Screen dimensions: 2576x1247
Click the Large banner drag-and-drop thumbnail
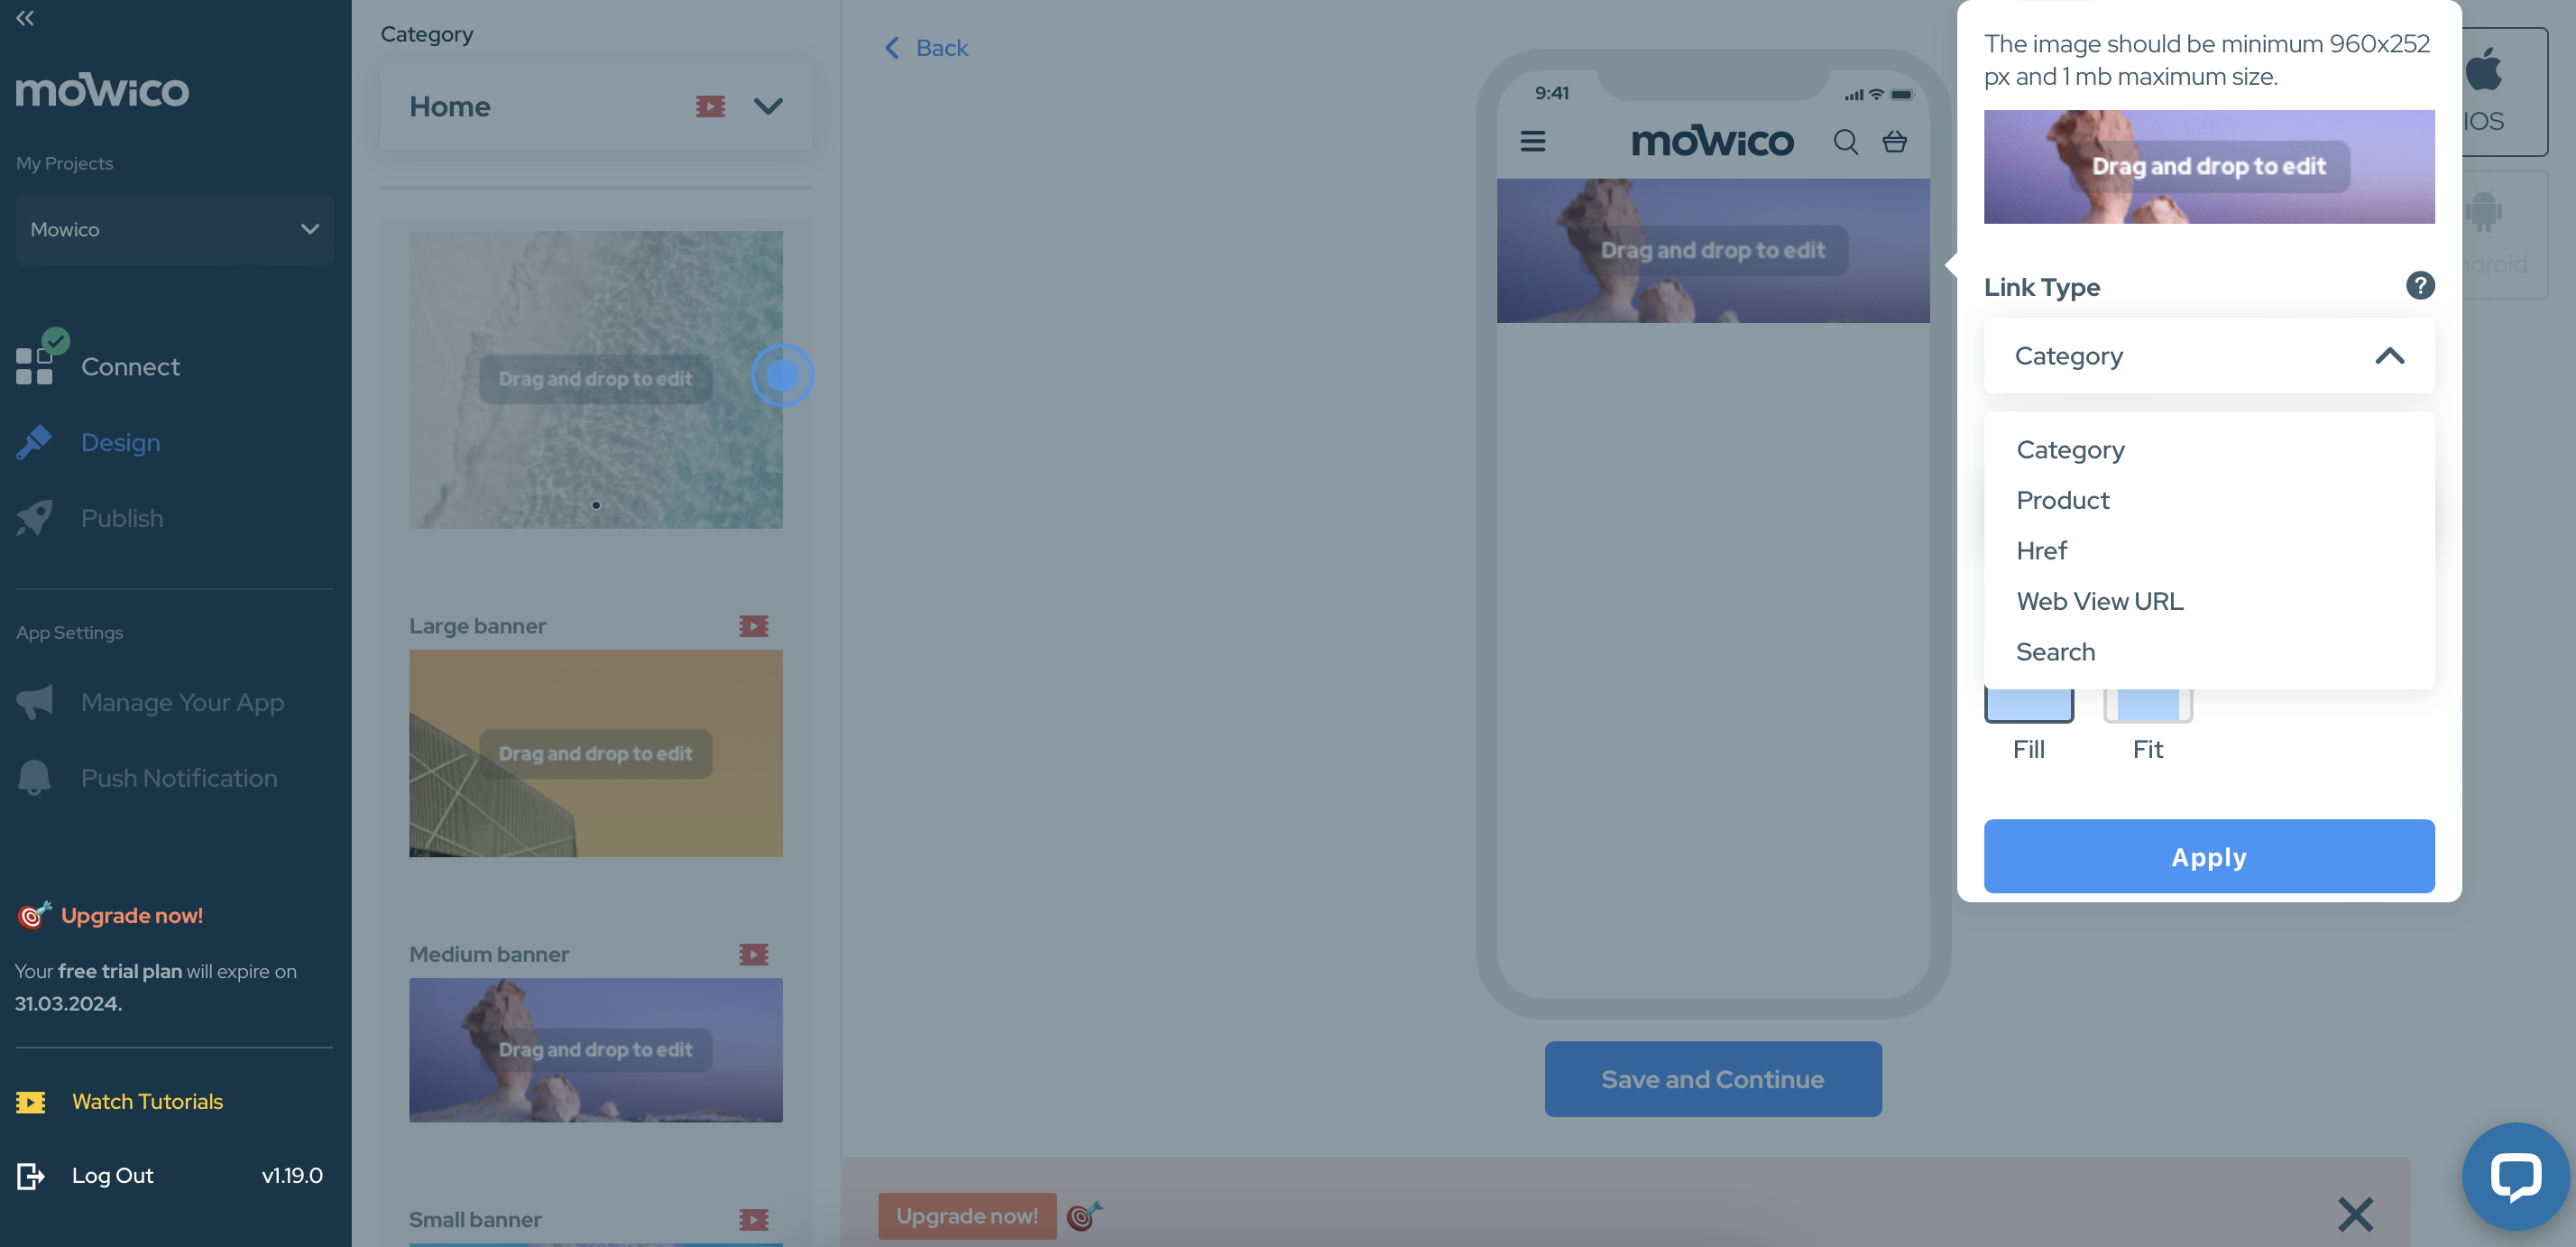[594, 753]
